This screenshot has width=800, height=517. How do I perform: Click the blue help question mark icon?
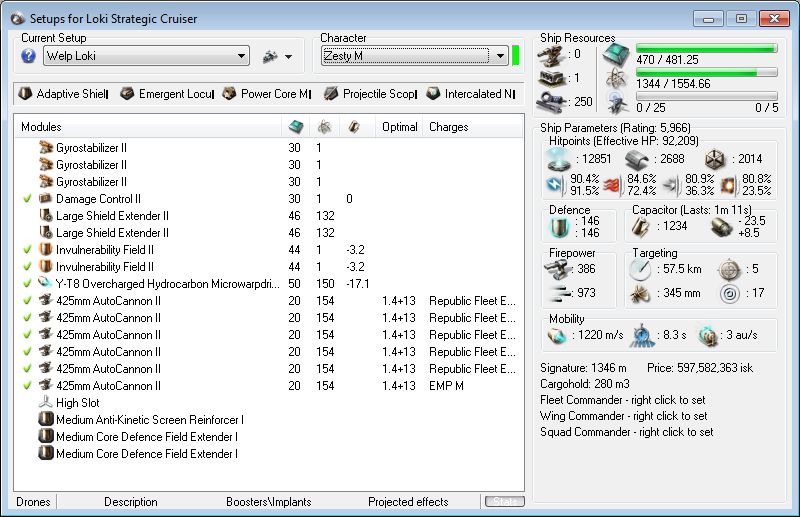click(x=29, y=56)
